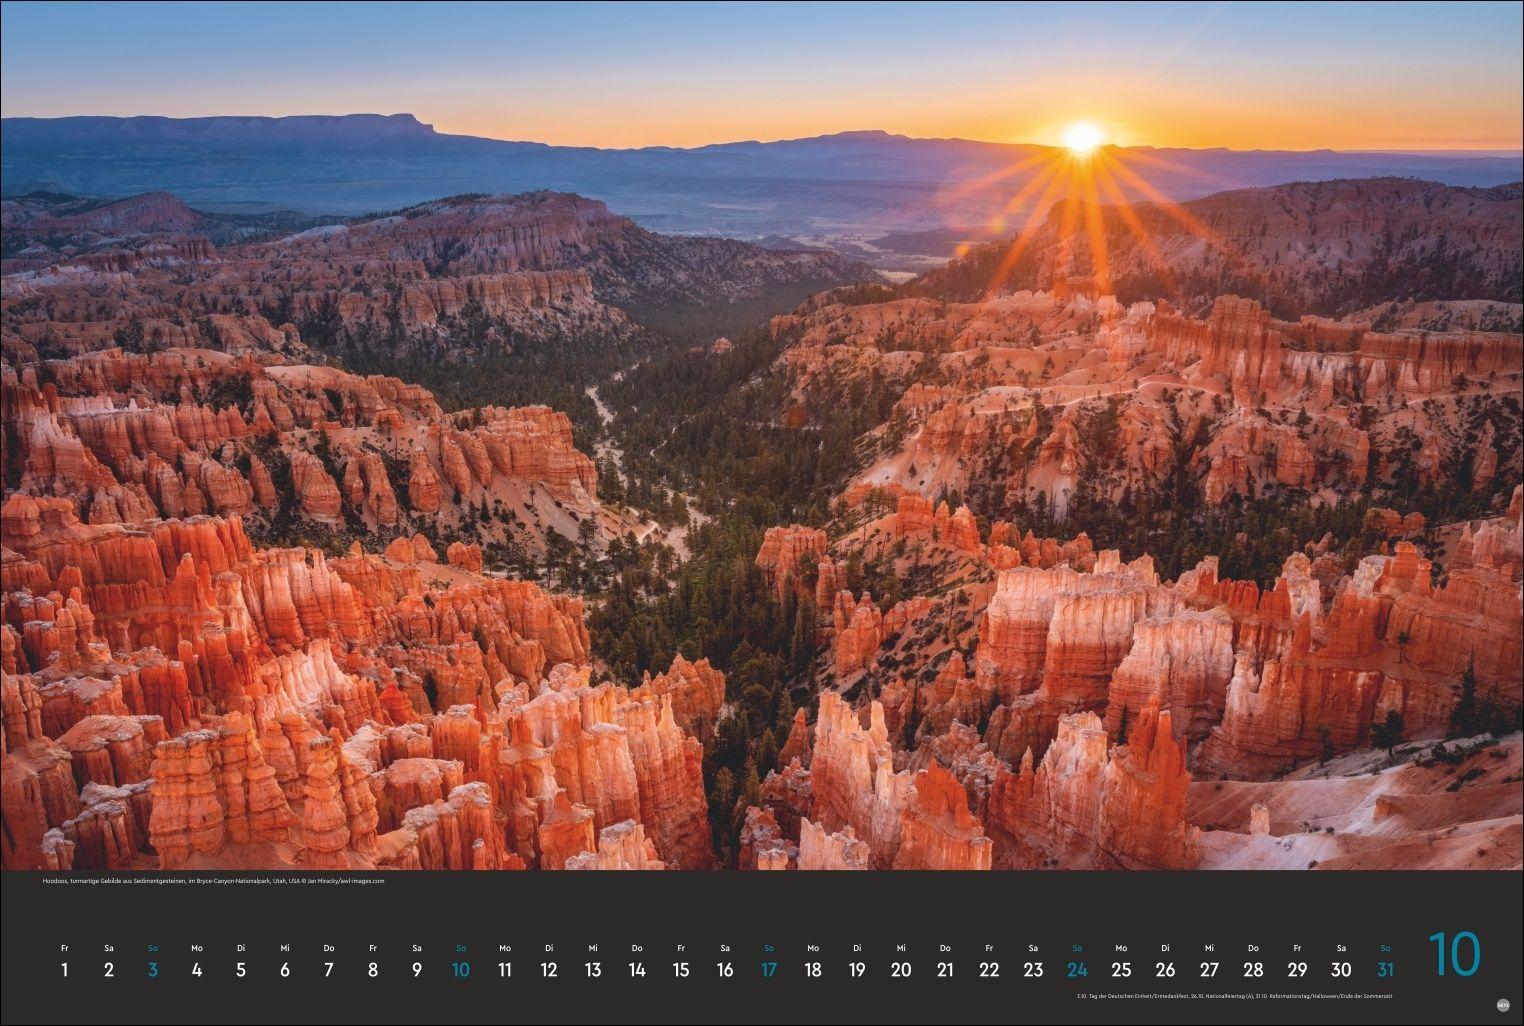The image size is (1524, 1026).
Task: Select the blue-highlighted Sunday 31
Action: point(1387,969)
